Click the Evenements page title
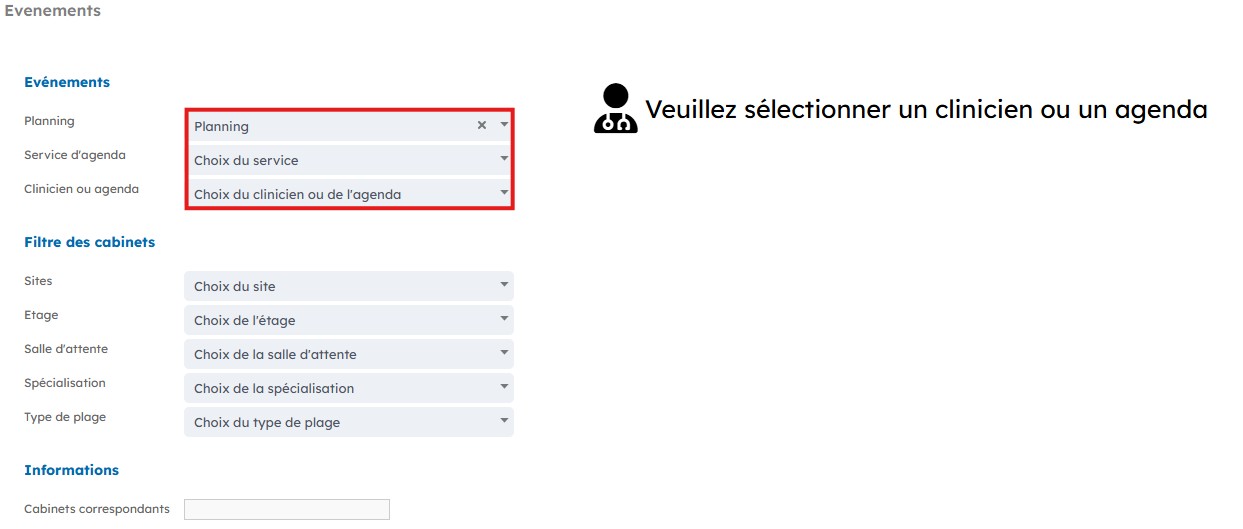The height and width of the screenshot is (529, 1243). click(52, 11)
